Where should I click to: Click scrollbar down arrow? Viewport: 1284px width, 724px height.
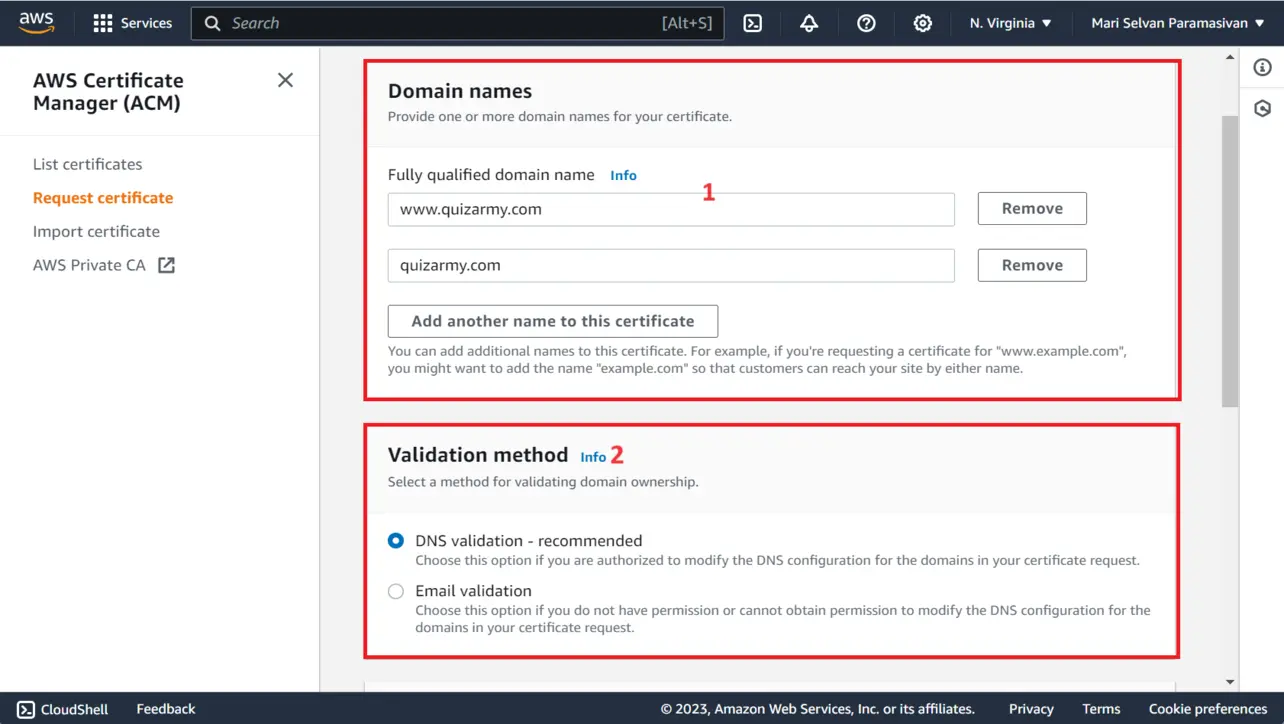coord(1230,682)
